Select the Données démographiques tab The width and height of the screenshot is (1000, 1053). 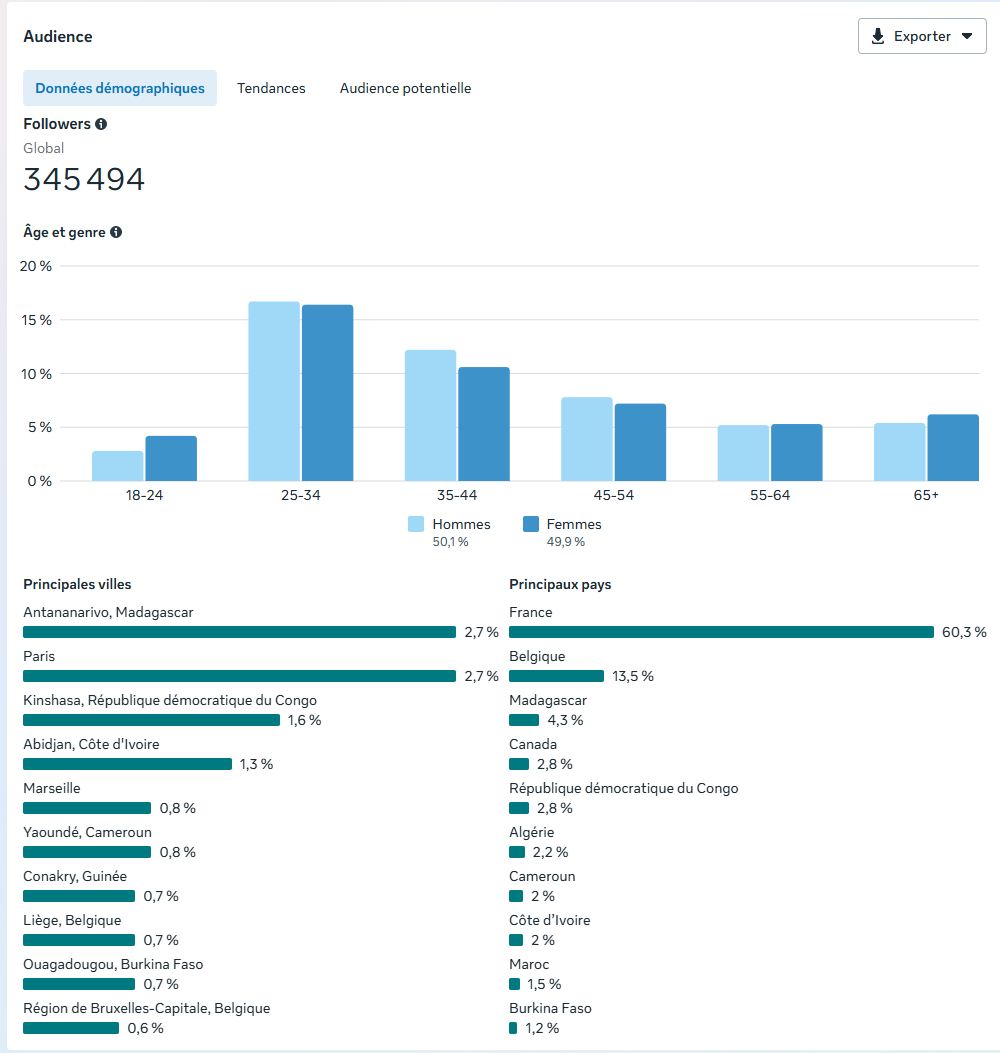pyautogui.click(x=120, y=88)
